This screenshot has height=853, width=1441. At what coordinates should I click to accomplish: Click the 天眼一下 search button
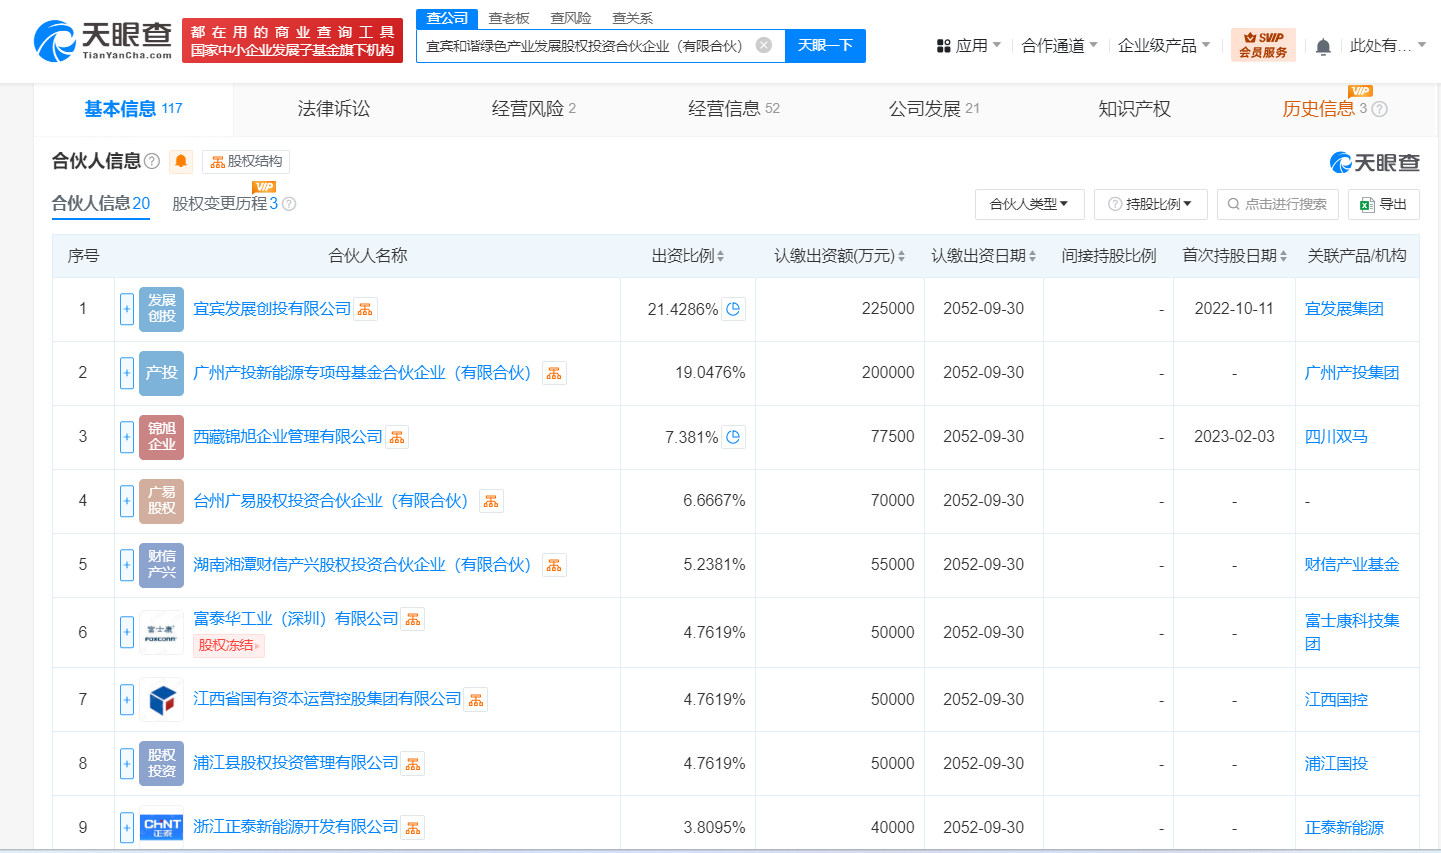[x=825, y=46]
